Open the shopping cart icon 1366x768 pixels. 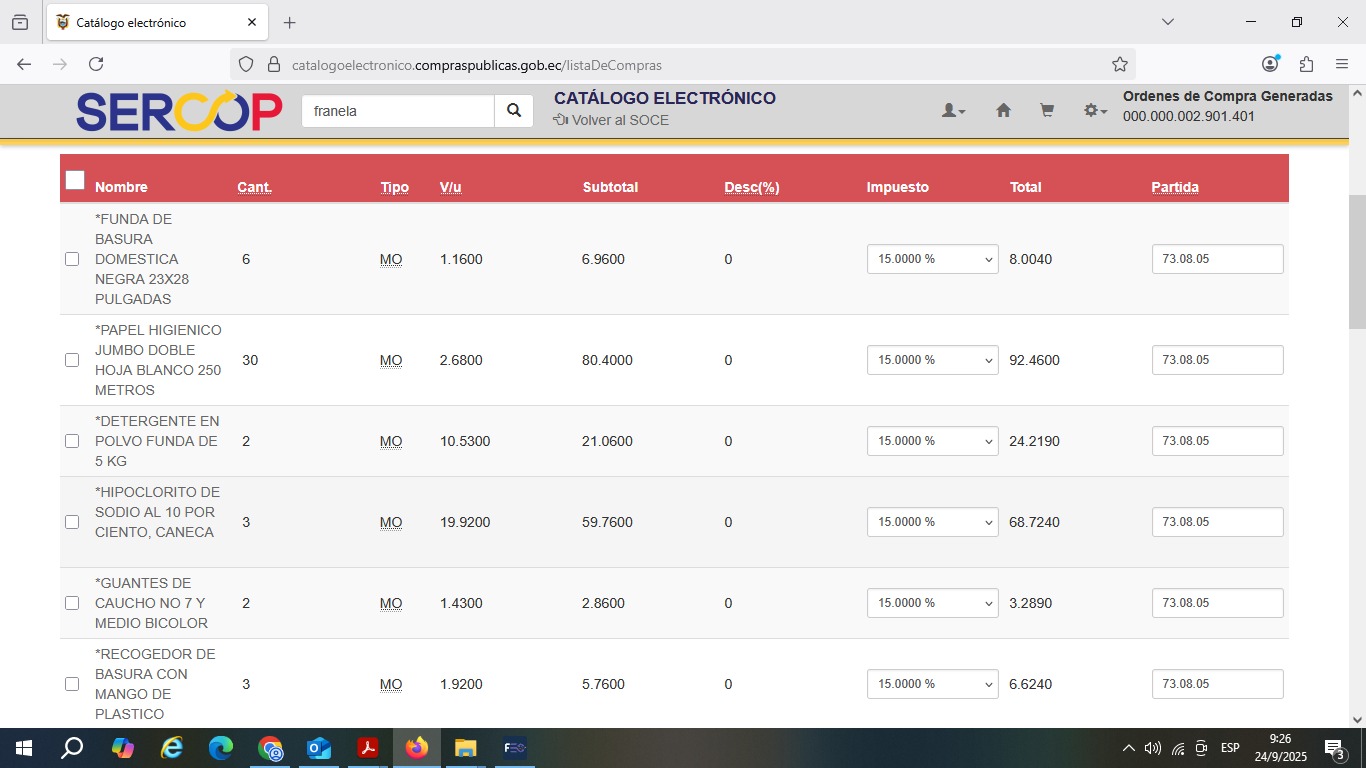(x=1047, y=111)
